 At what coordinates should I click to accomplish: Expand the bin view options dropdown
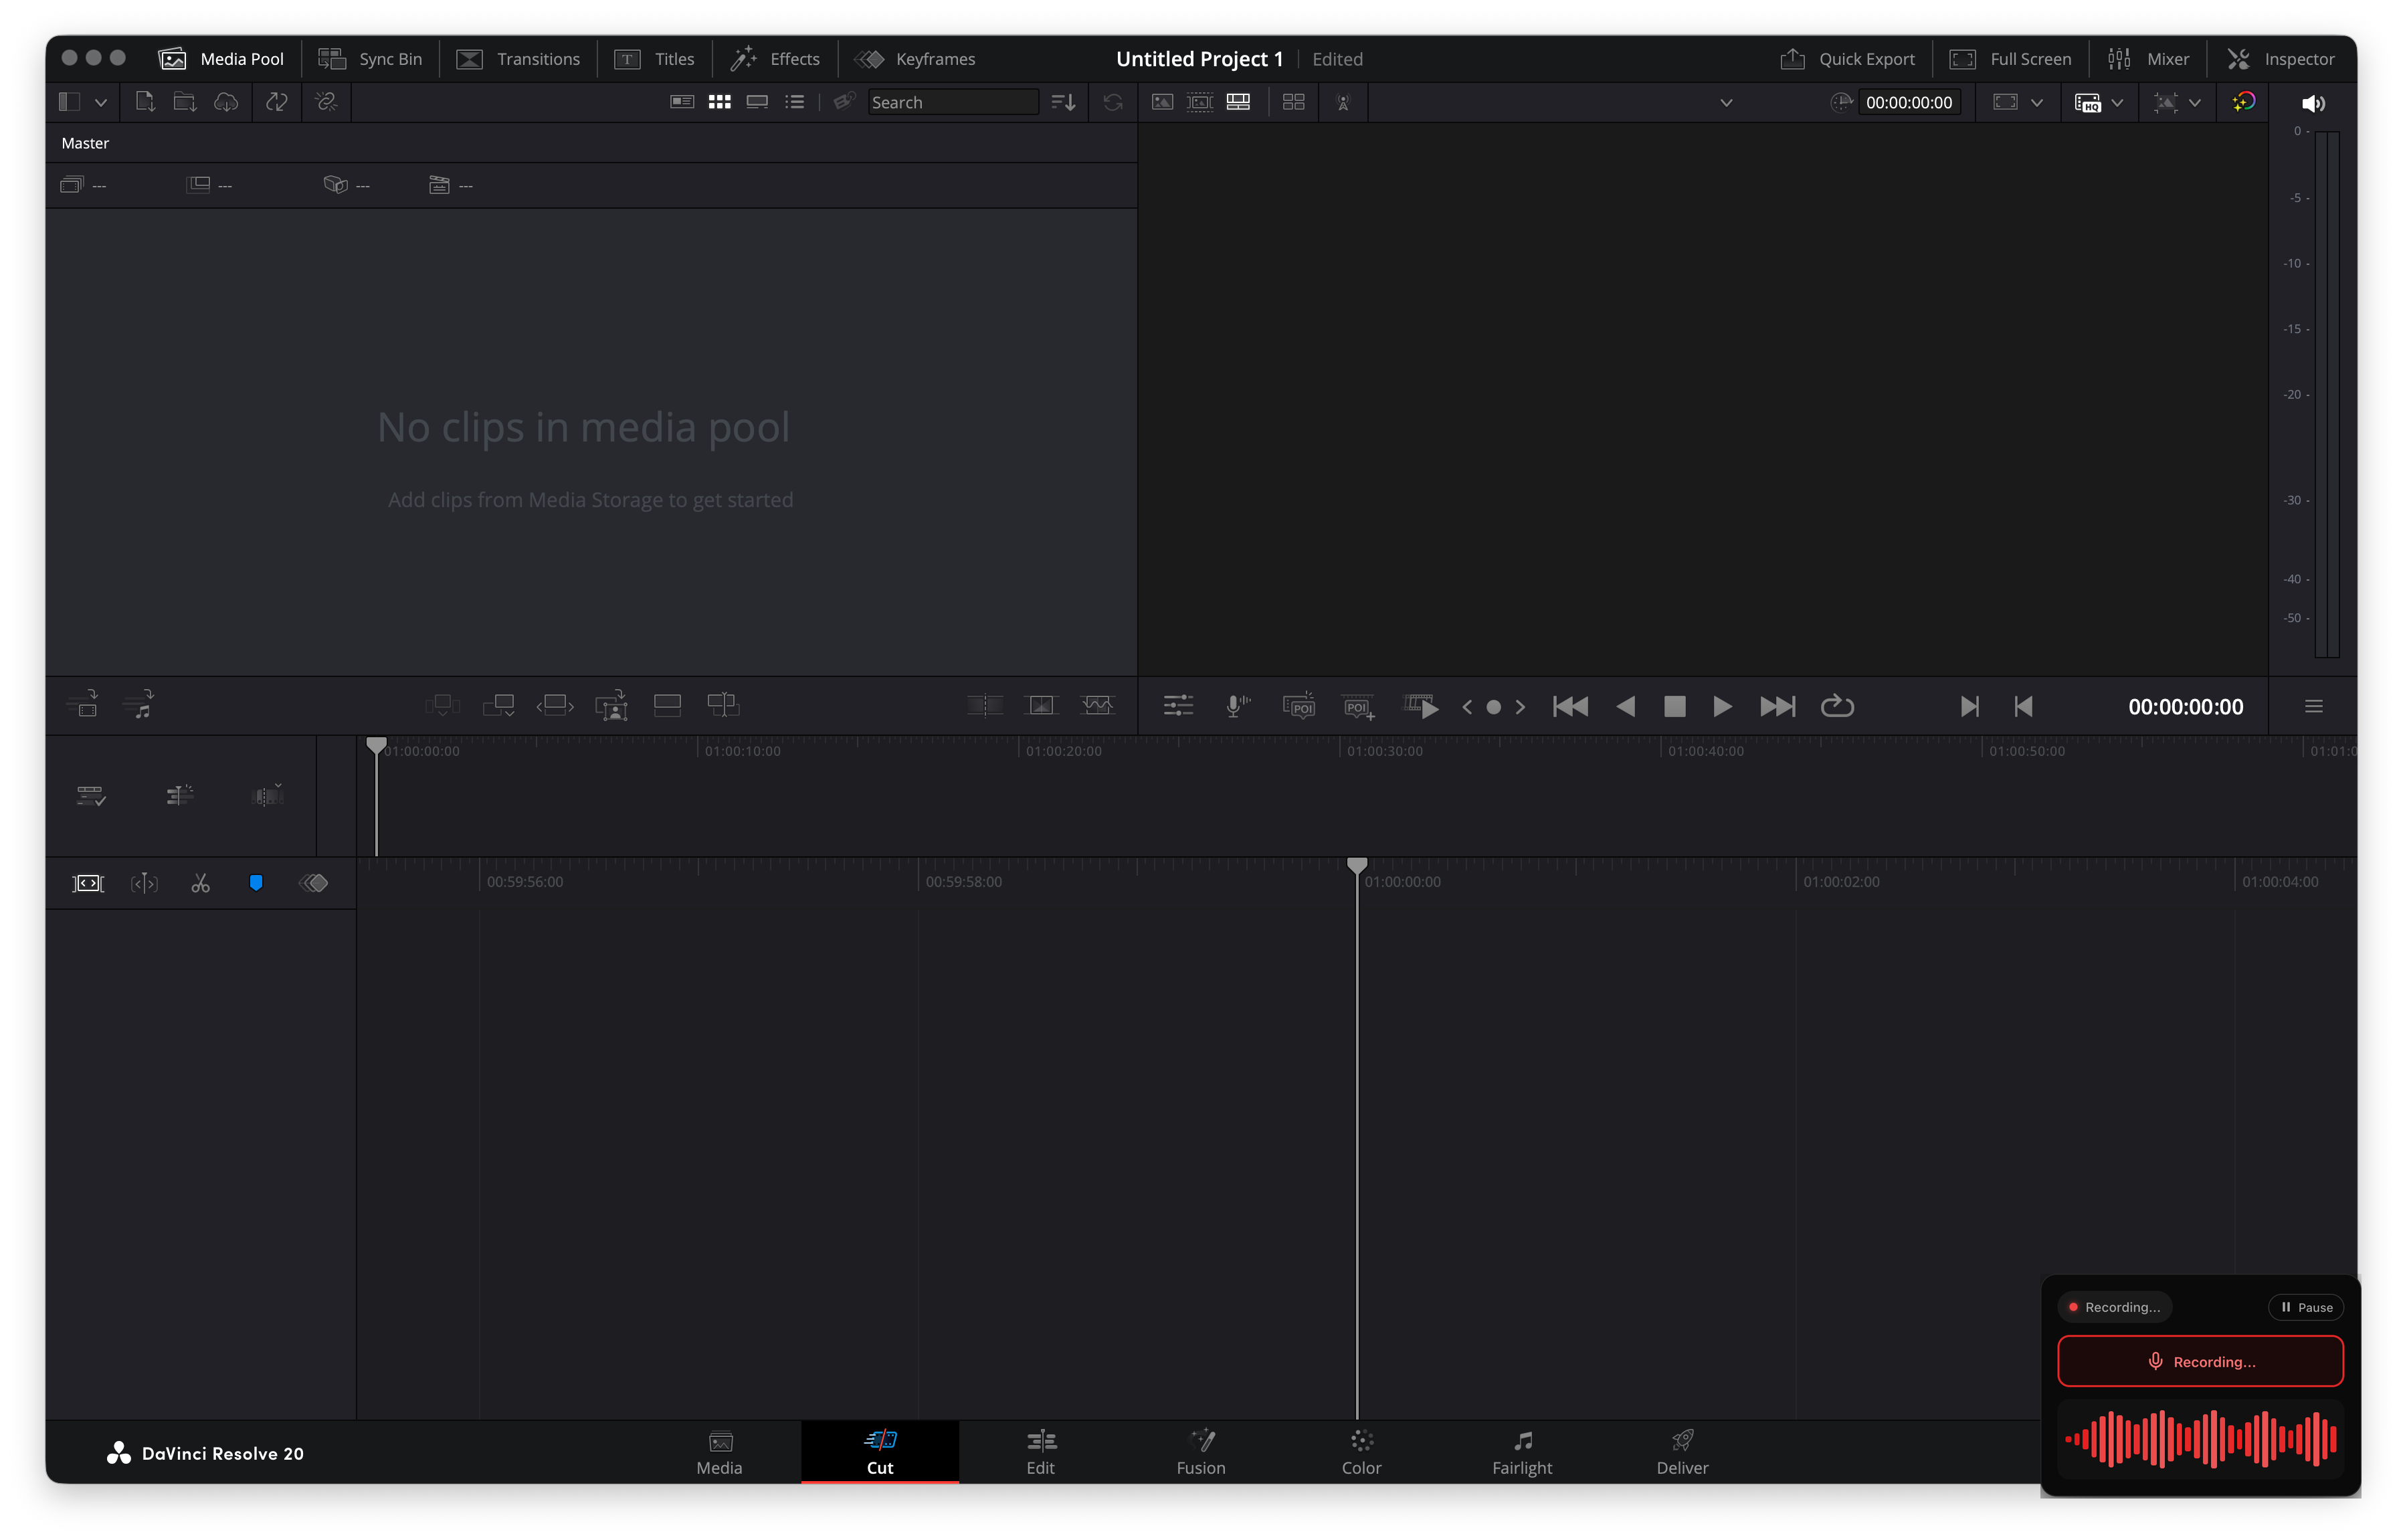pos(100,101)
